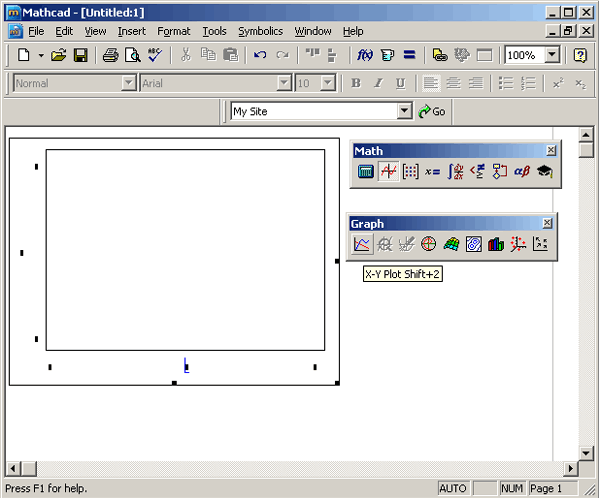Viewport: 599px width, 498px height.
Task: Insert X-Y Plot from Graph toolbar
Action: [x=362, y=244]
